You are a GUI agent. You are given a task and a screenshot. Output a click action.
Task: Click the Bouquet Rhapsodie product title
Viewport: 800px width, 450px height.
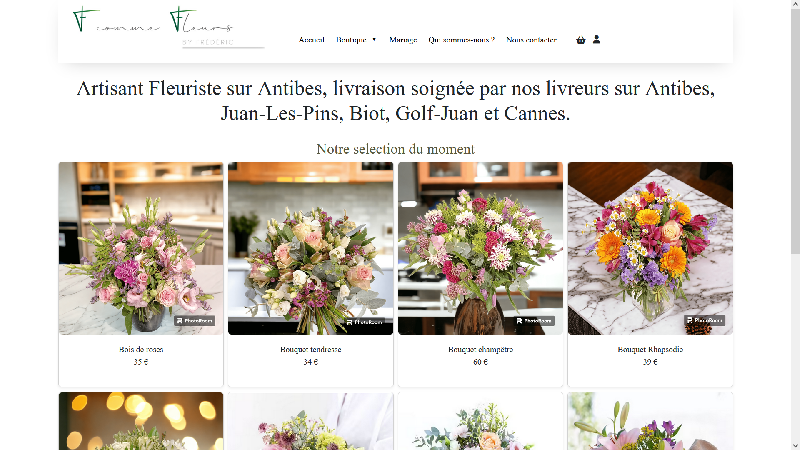click(650, 349)
